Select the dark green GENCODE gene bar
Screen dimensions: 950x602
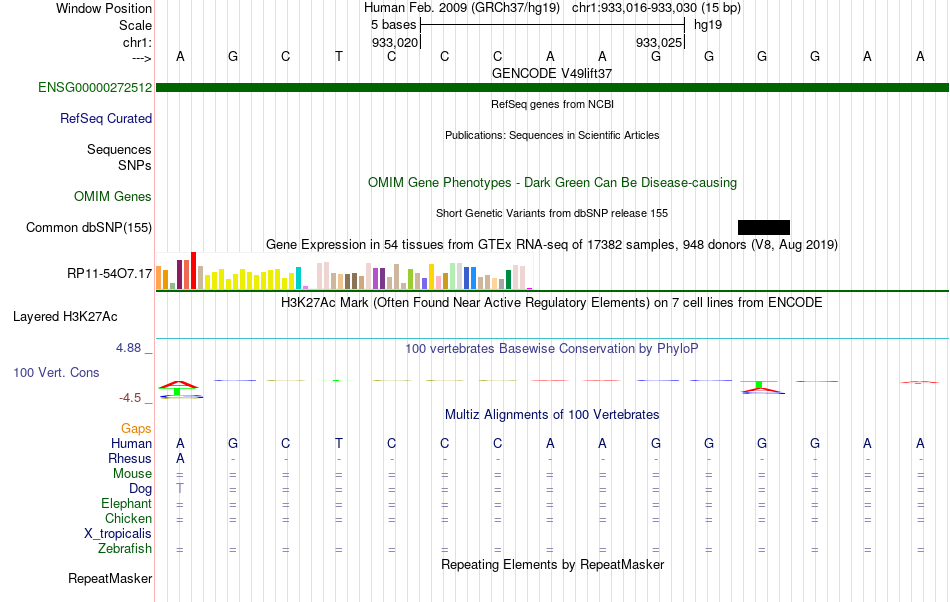(x=552, y=87)
